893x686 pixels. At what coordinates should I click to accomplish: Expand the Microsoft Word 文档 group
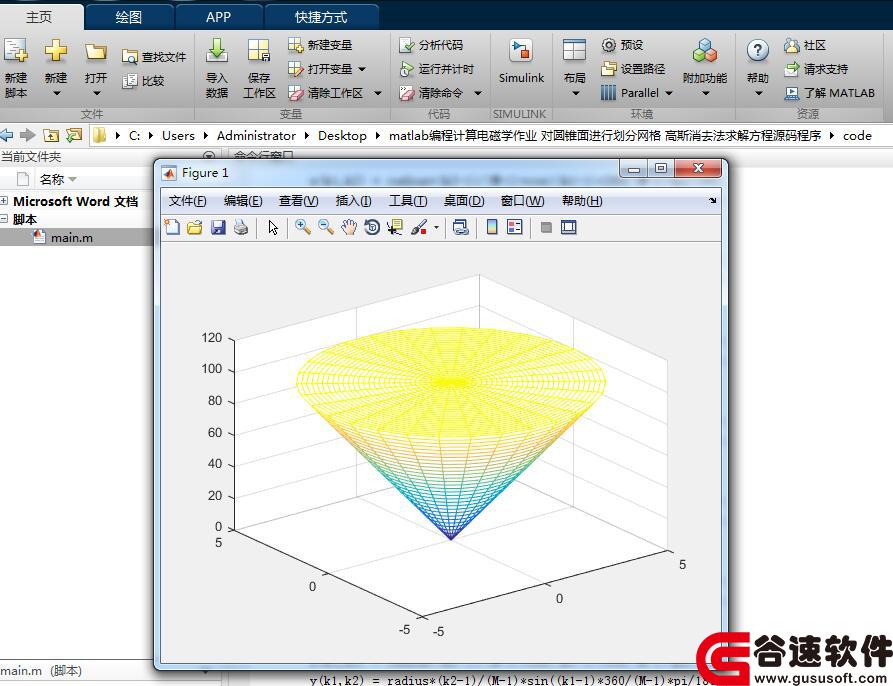(x=4, y=200)
